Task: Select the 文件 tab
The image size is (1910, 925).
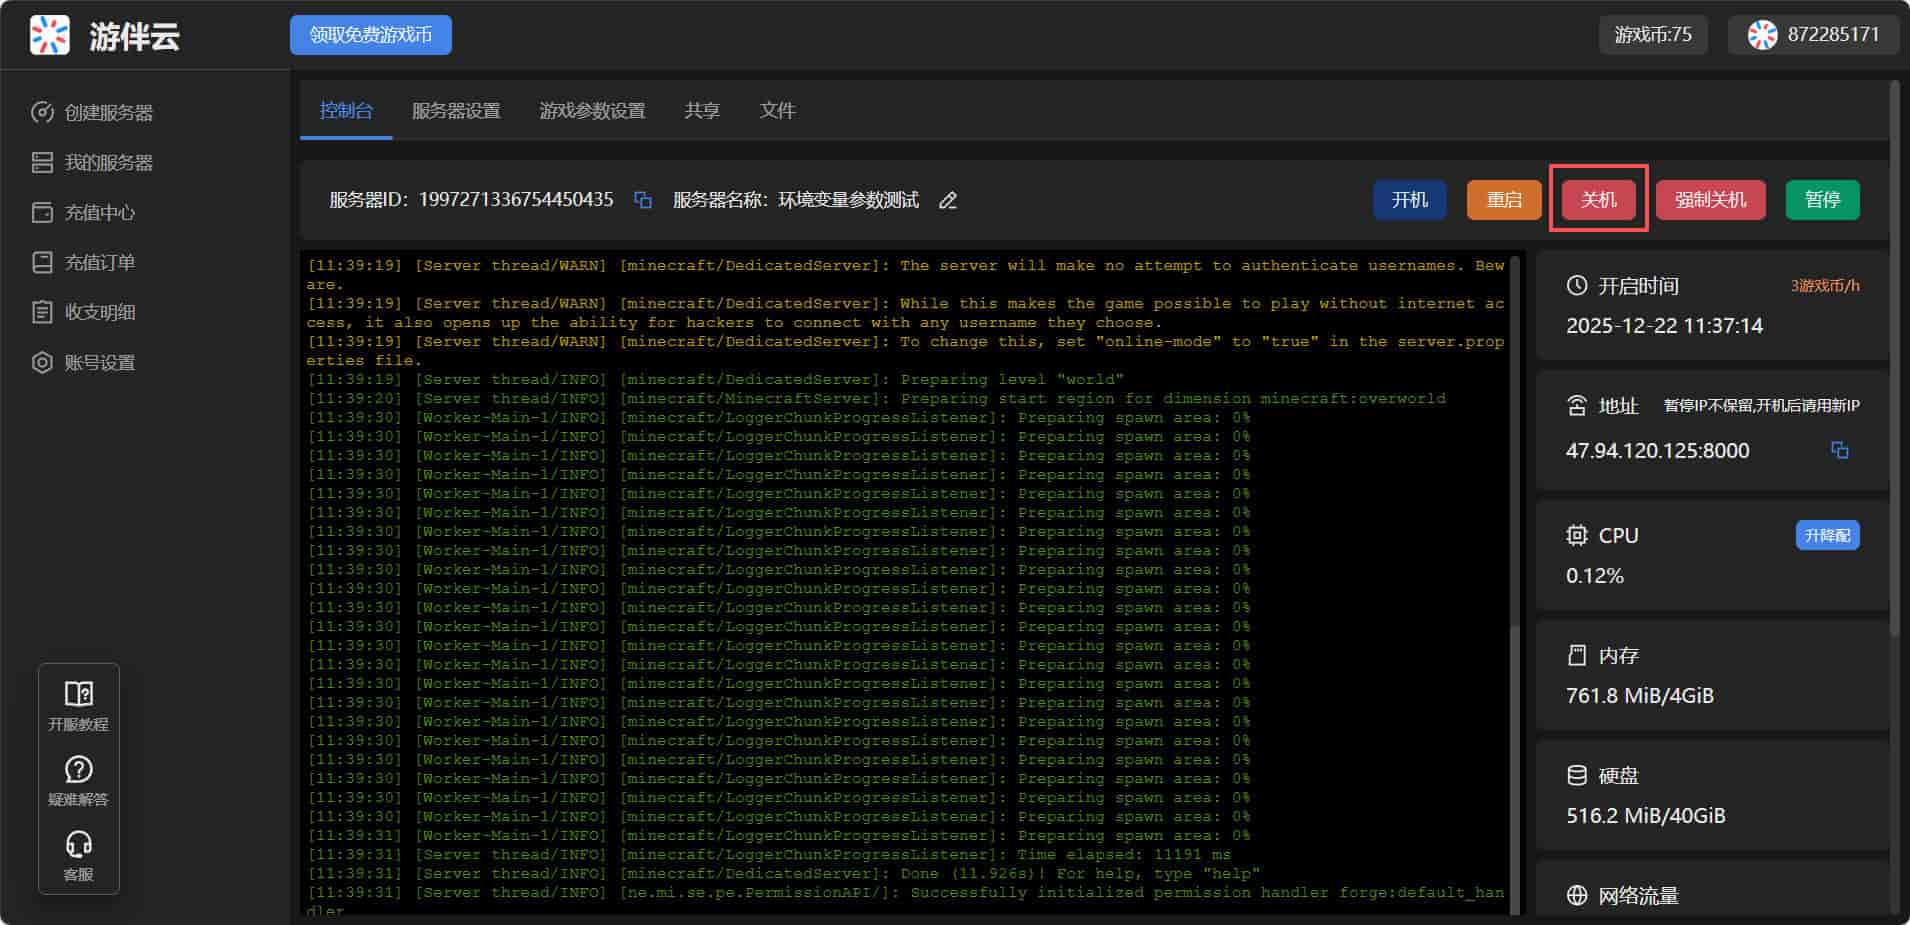Action: click(x=777, y=110)
